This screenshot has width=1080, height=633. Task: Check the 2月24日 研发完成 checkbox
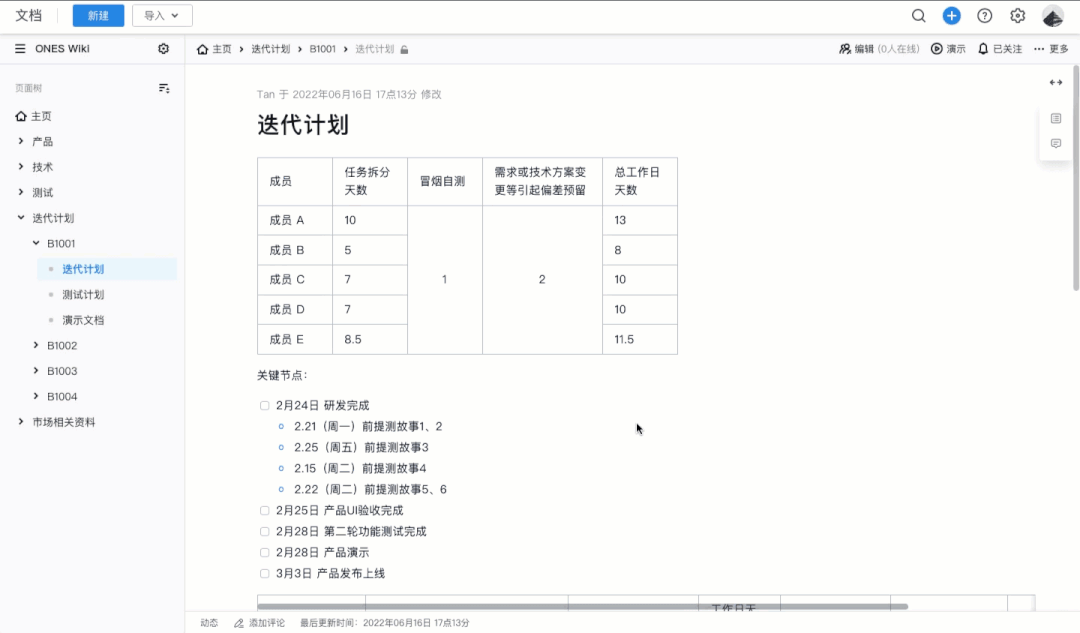(265, 405)
